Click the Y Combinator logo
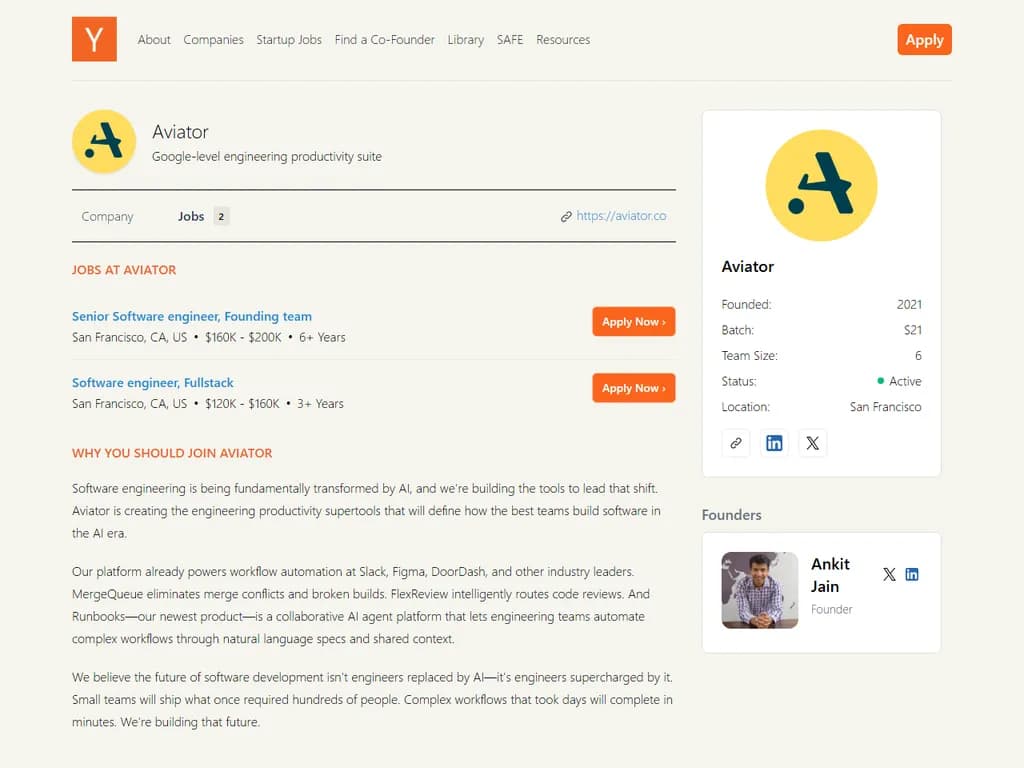1024x768 pixels. click(93, 40)
